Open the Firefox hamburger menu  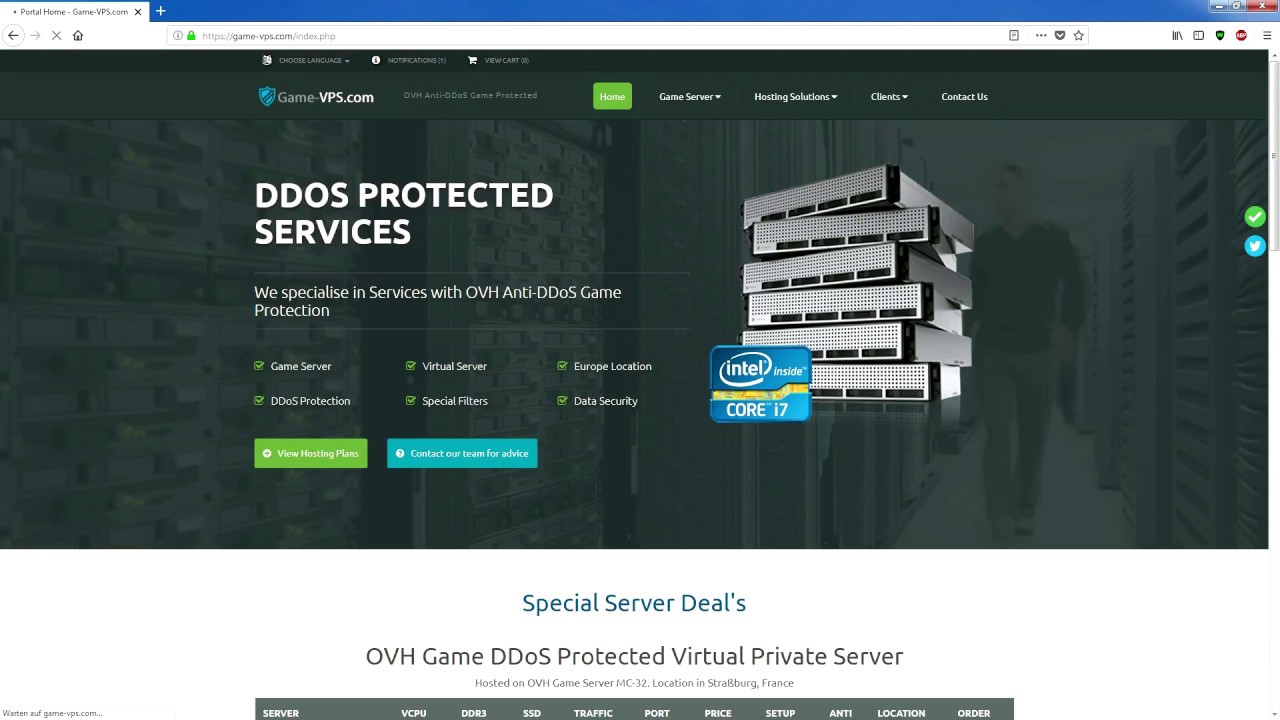click(1267, 35)
